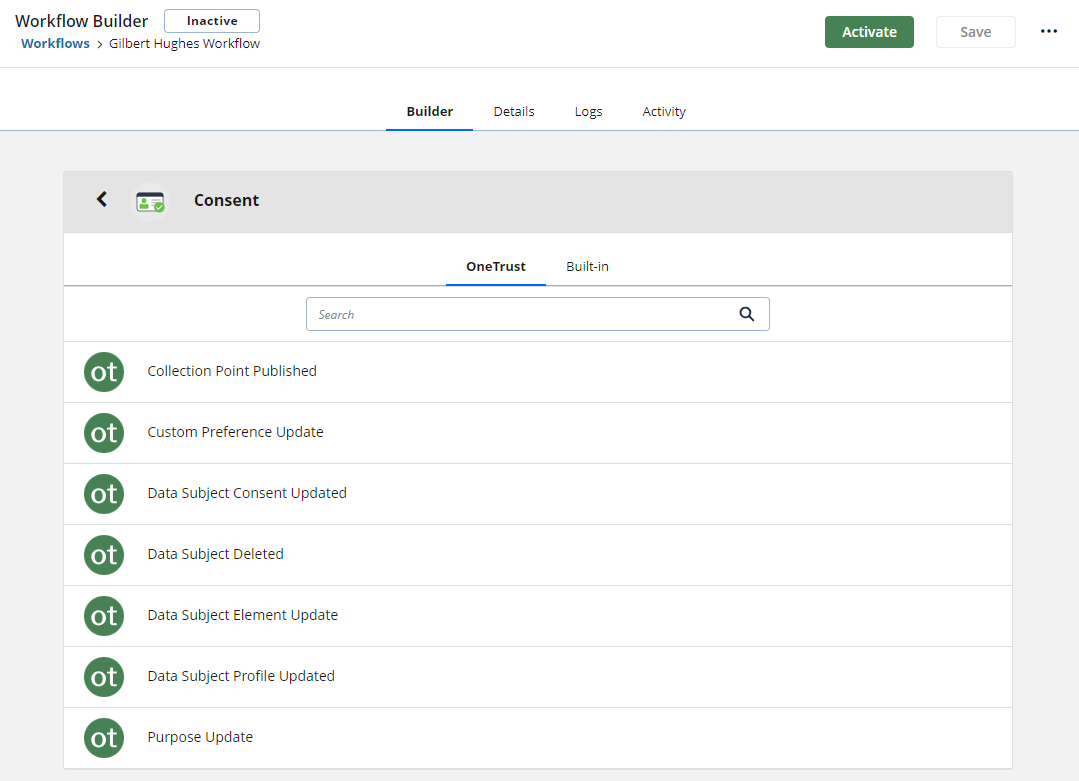Click the magnifying glass search icon

pos(746,313)
